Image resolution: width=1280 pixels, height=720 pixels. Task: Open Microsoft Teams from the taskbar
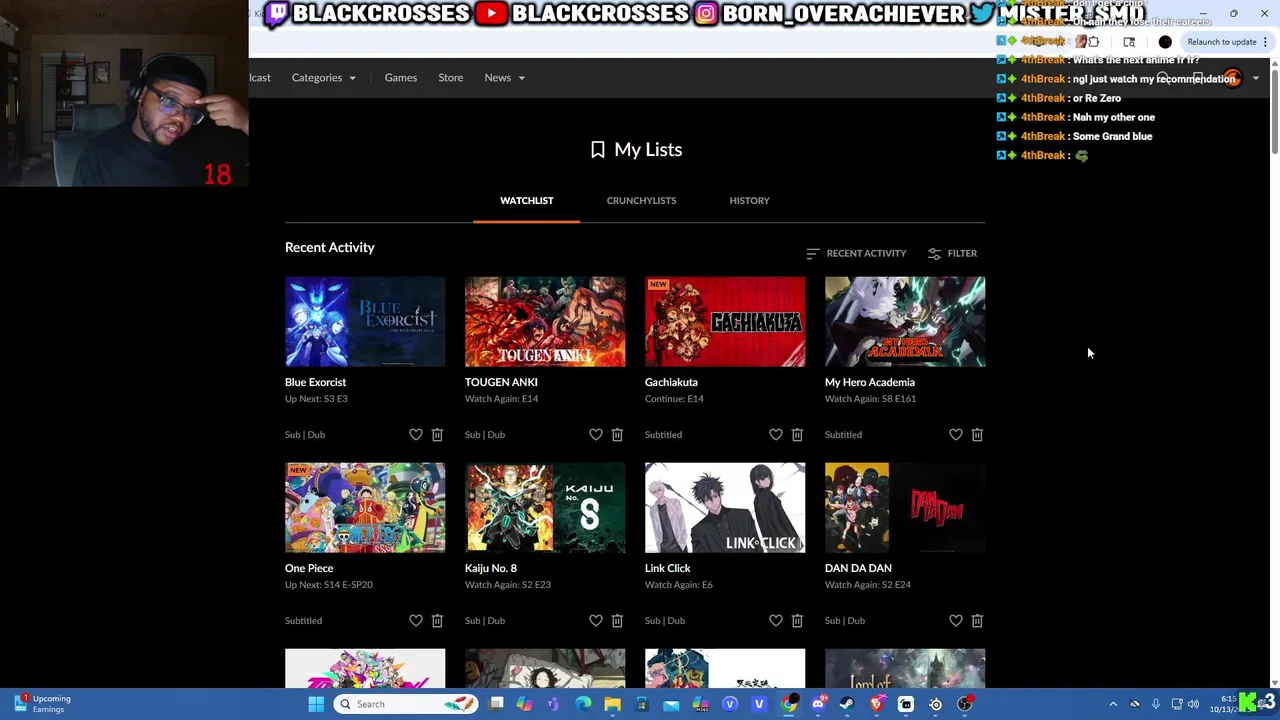tap(554, 704)
